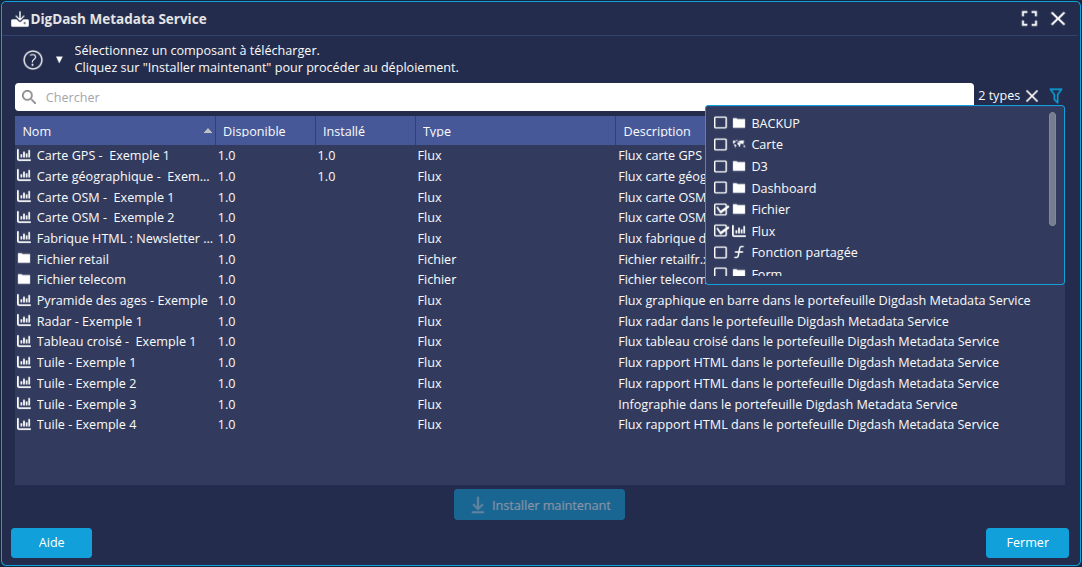Click the help question mark icon
Screen dimensions: 1082x567
[x=33, y=60]
